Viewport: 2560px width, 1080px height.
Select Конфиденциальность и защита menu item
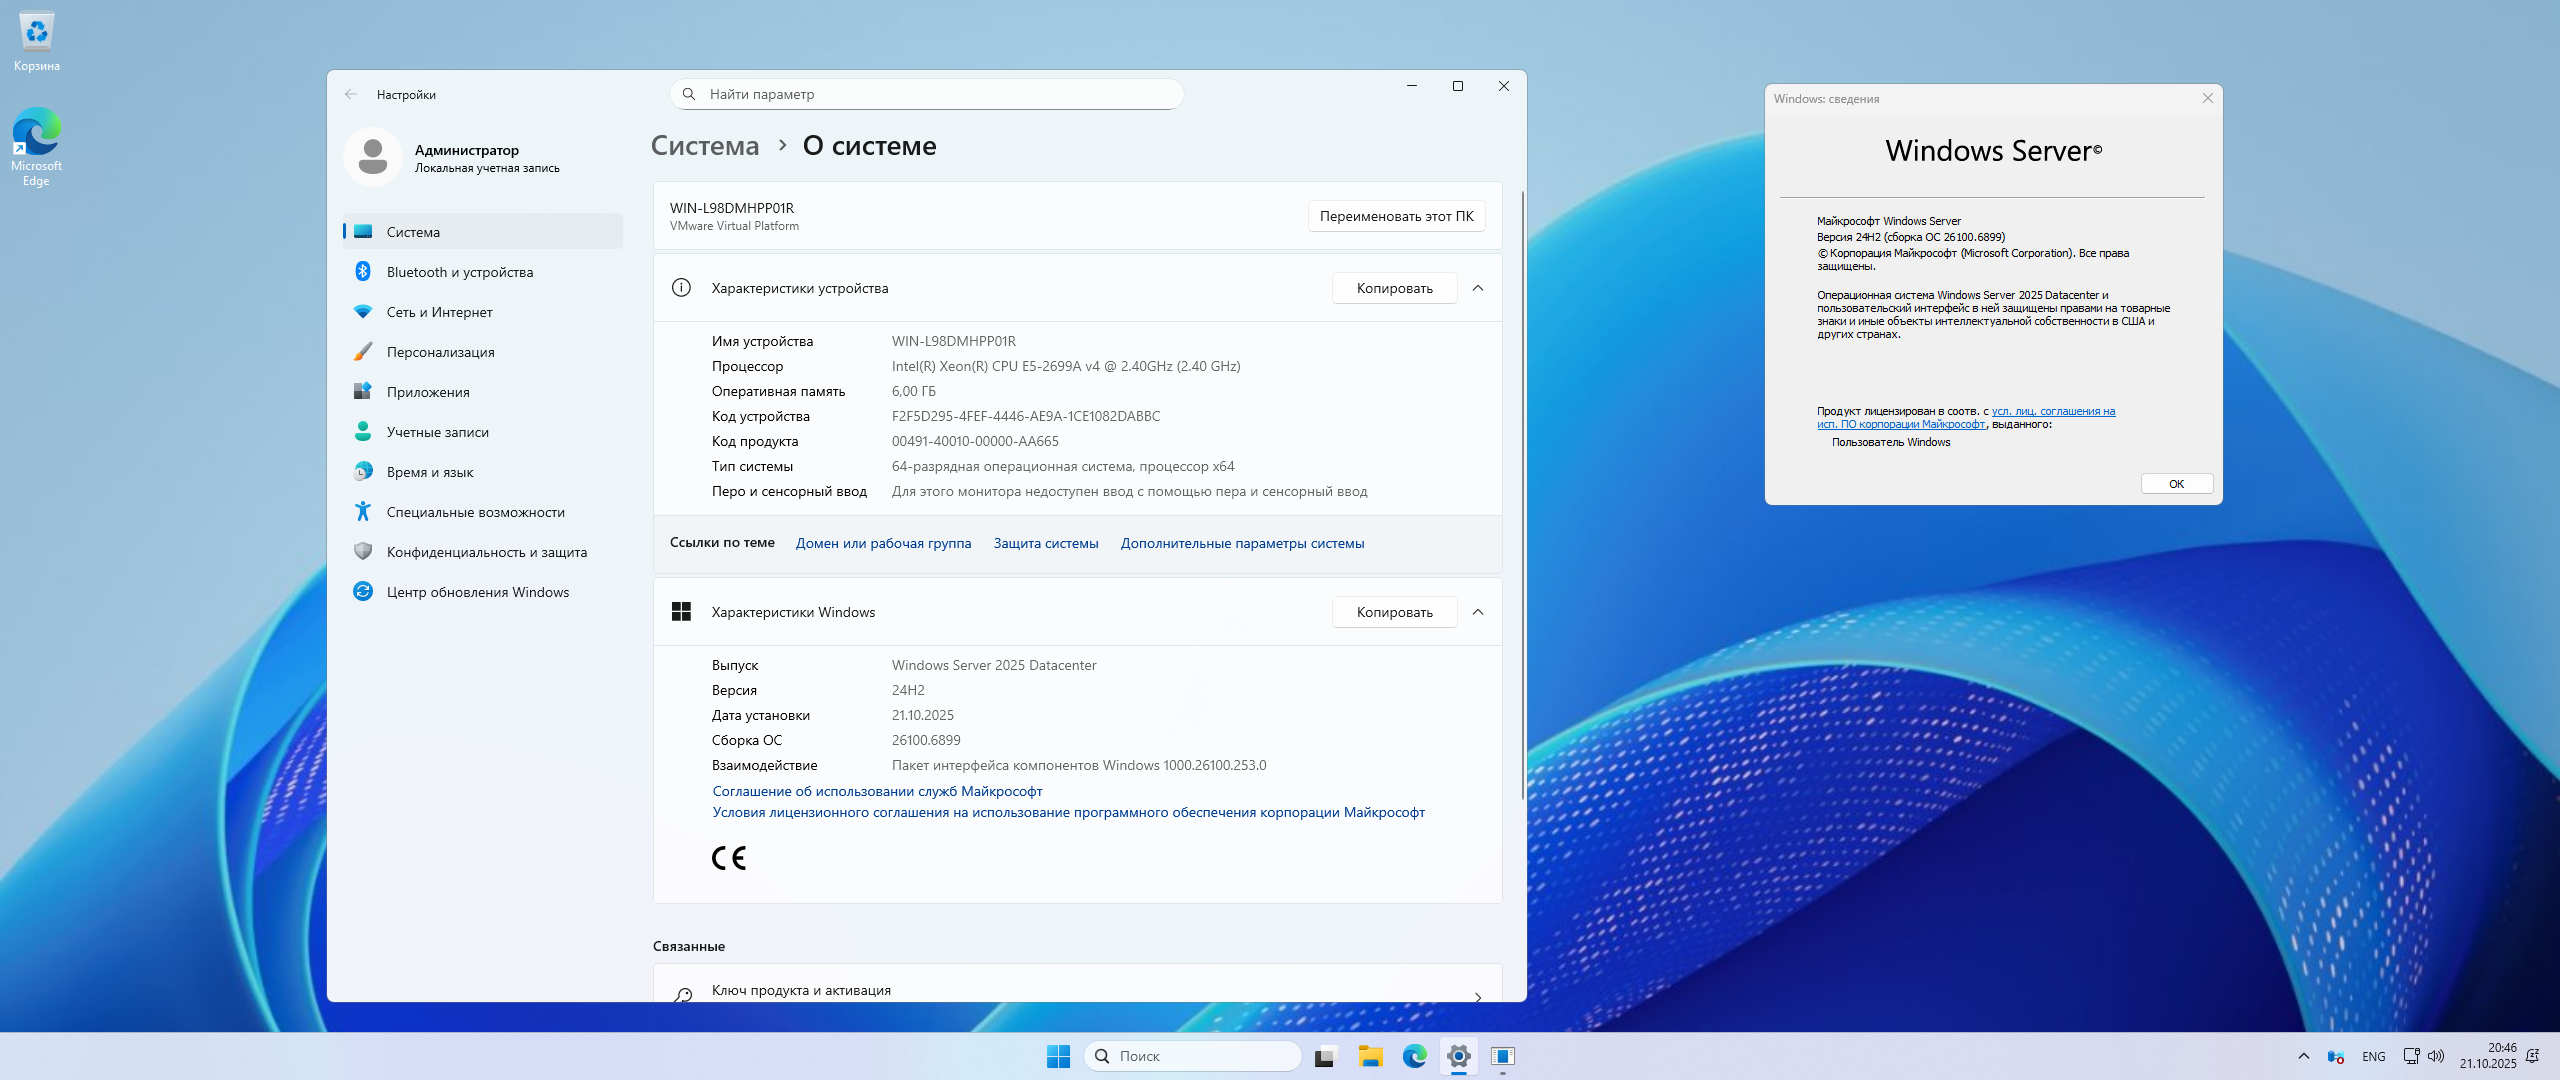[x=486, y=552]
